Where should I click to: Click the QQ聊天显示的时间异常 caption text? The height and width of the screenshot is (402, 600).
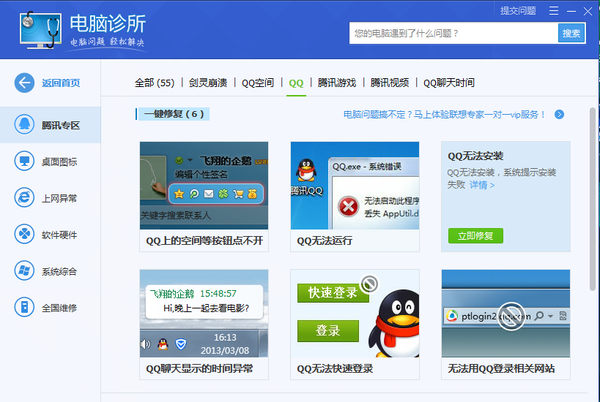click(199, 368)
